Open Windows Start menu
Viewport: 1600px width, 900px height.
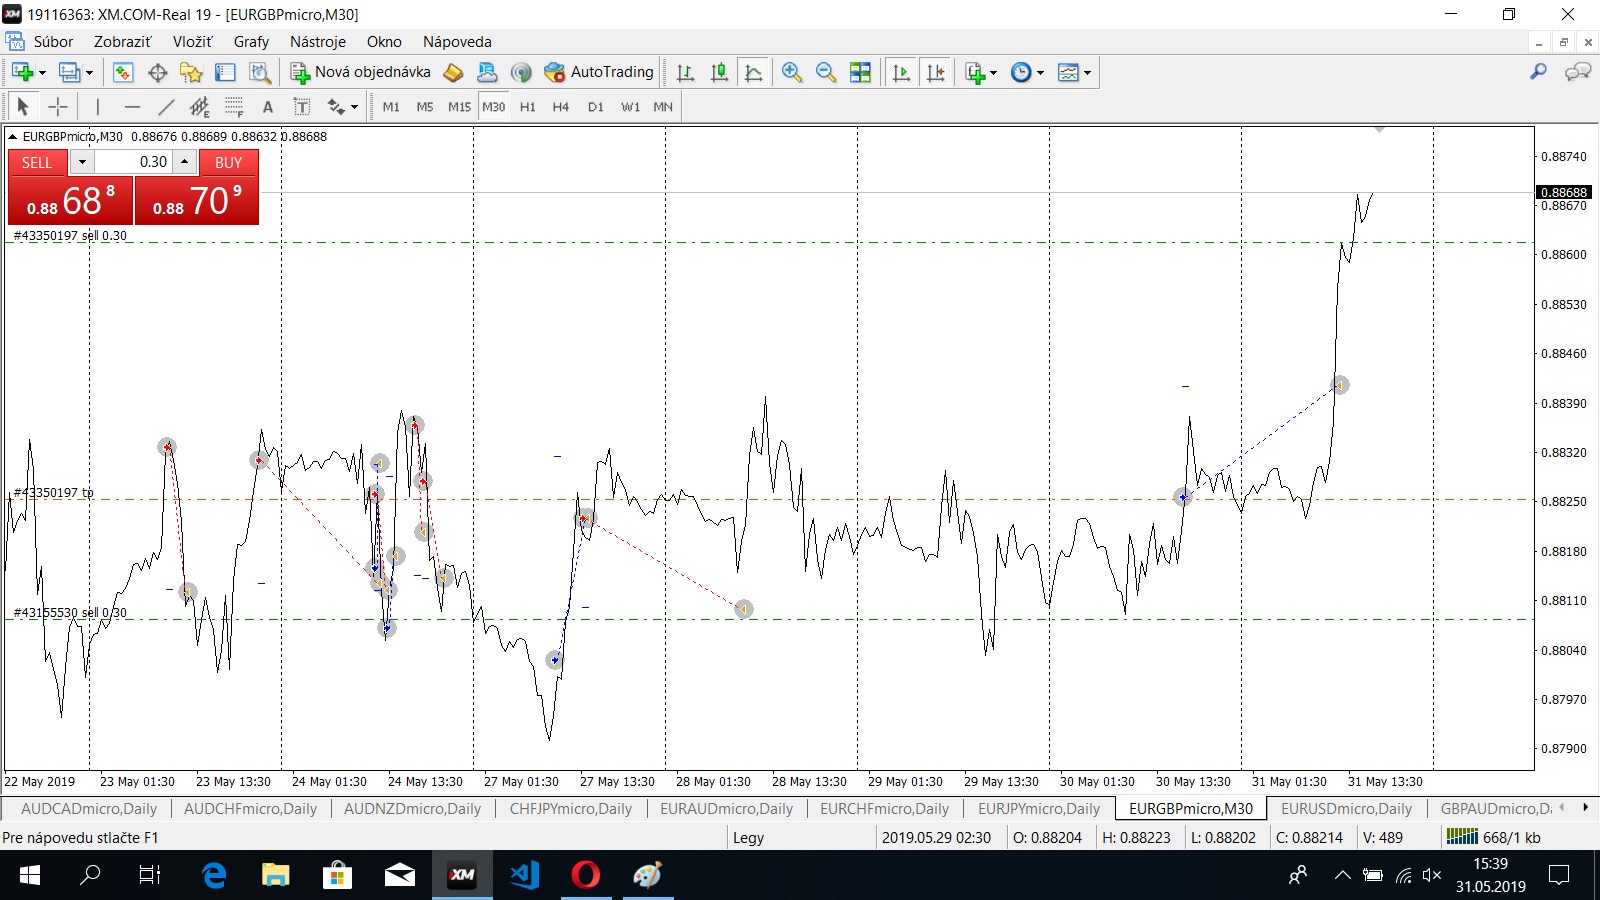coord(29,875)
